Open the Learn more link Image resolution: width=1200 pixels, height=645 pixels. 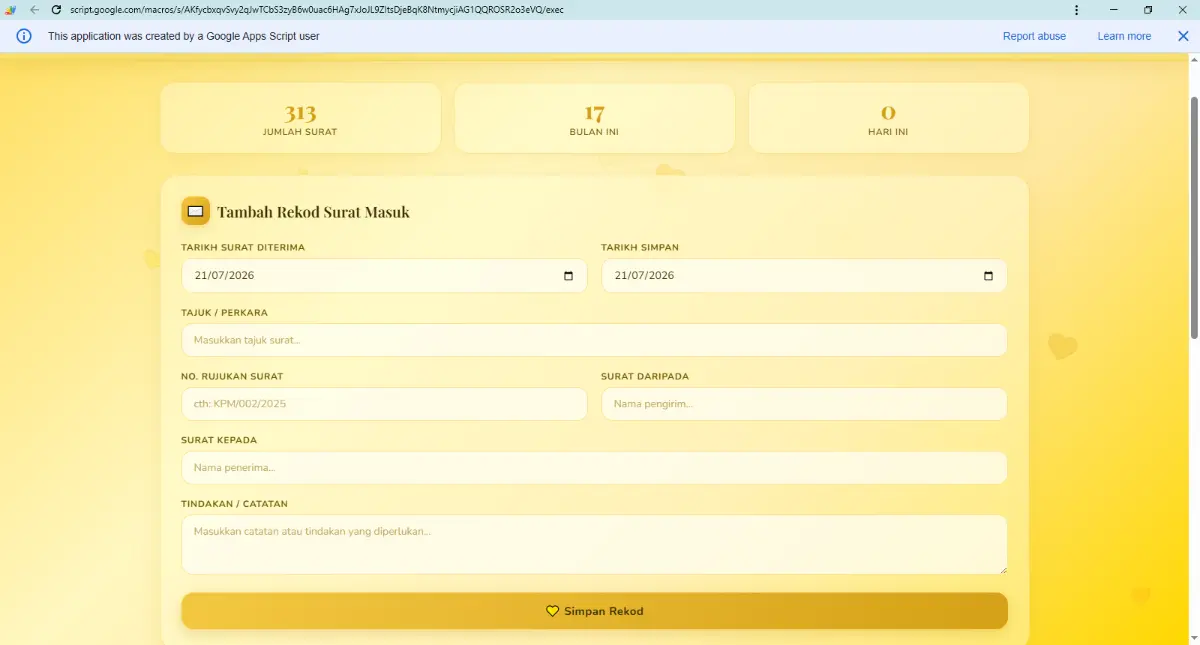[x=1124, y=36]
